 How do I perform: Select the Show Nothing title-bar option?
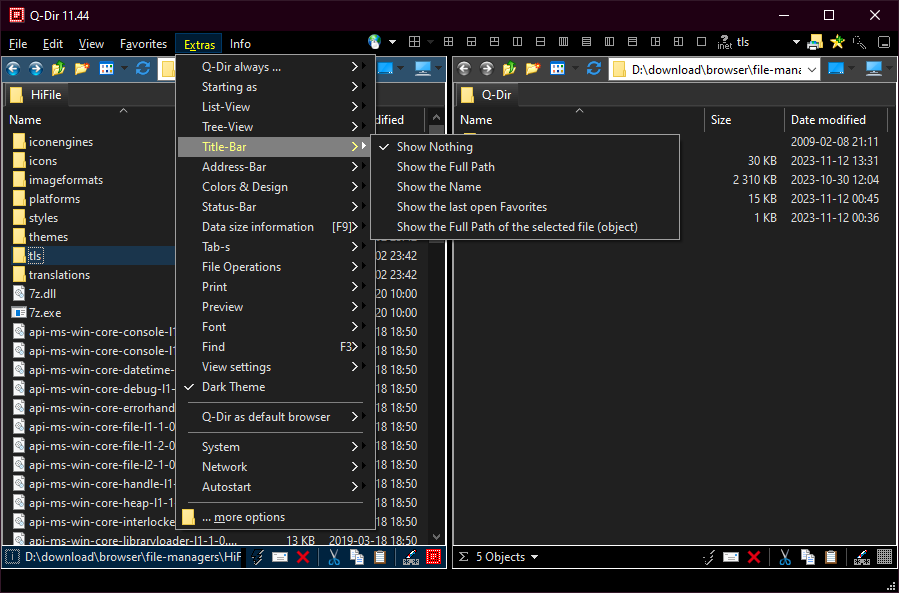434,147
